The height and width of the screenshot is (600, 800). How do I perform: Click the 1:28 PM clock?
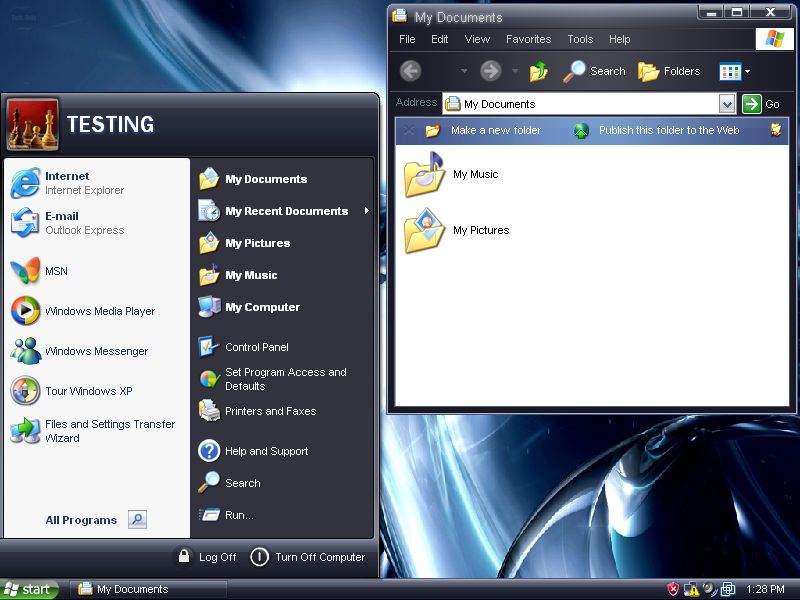pos(765,589)
